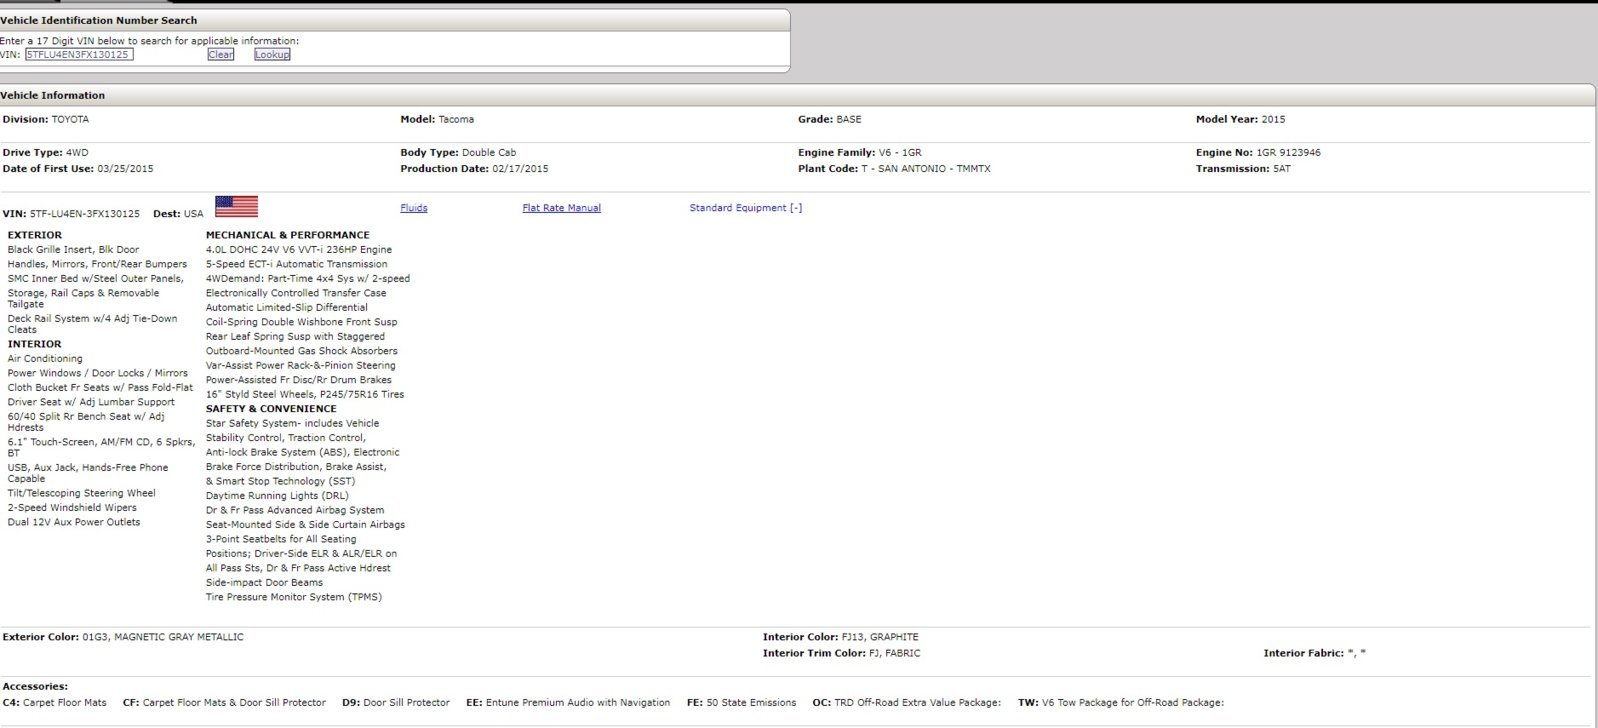Click the Vehicle Information panel header
Viewport: 1598px width, 728px height.
(x=796, y=95)
